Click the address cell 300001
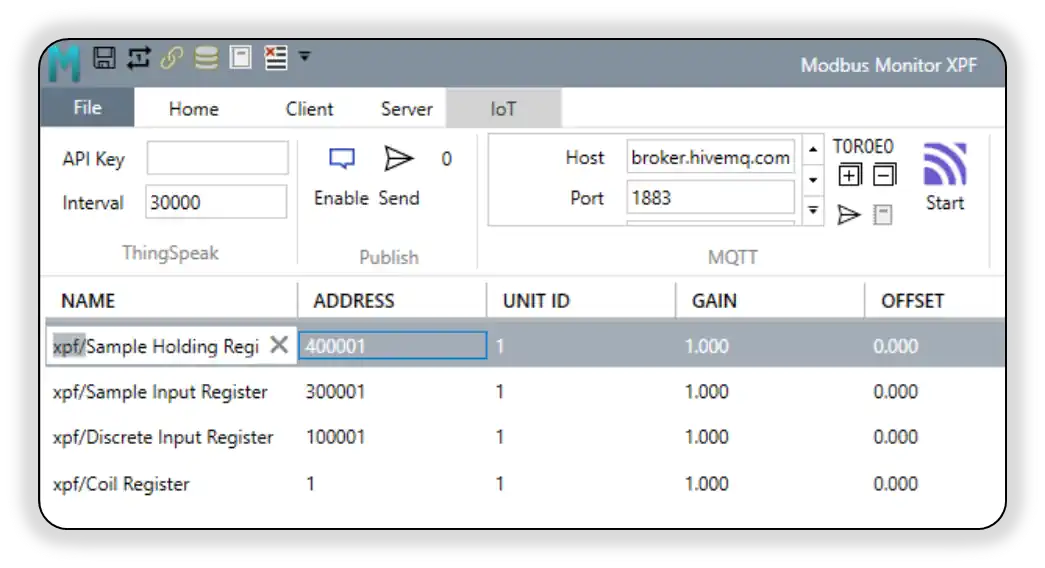The image size is (1045, 568). coord(335,391)
